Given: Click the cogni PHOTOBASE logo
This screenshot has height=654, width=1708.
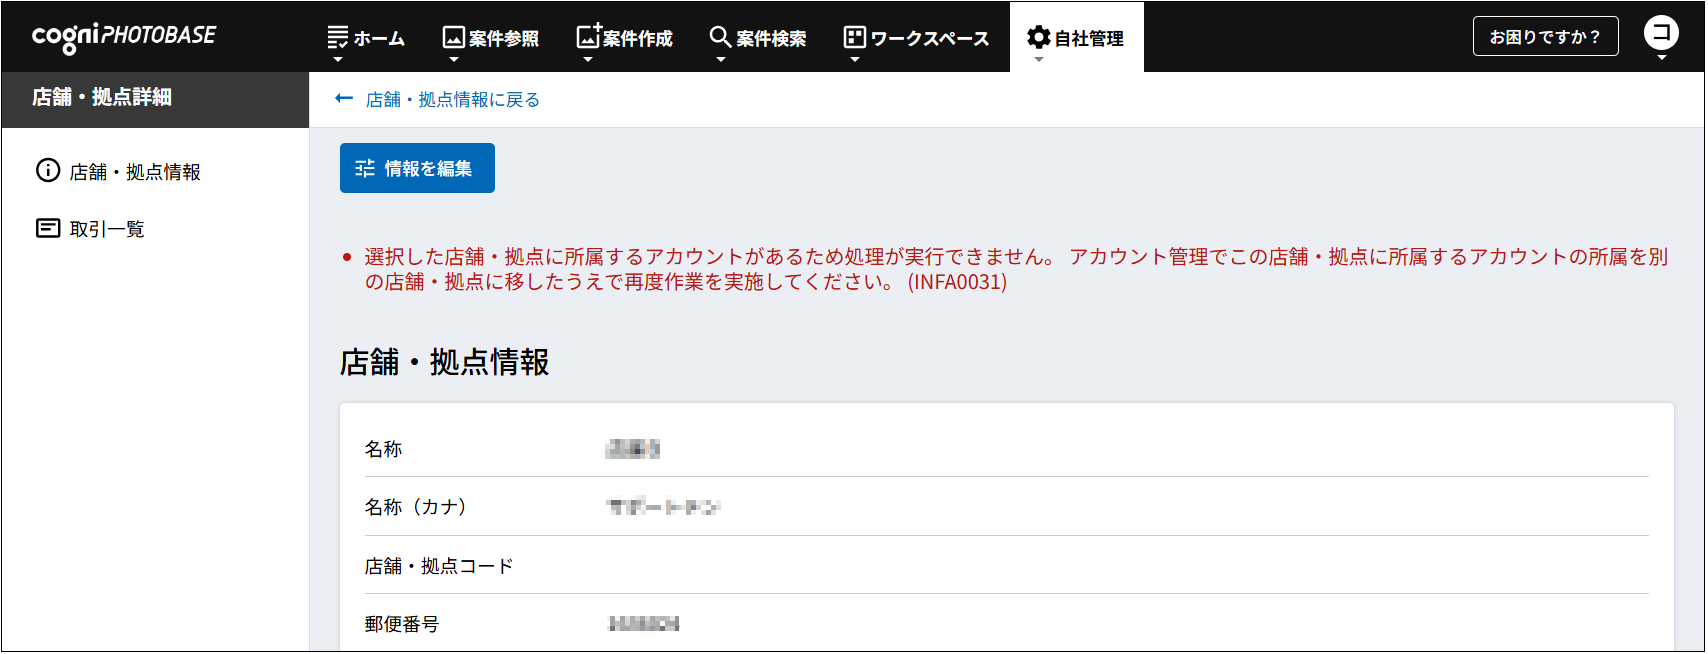Looking at the screenshot, I should point(124,37).
